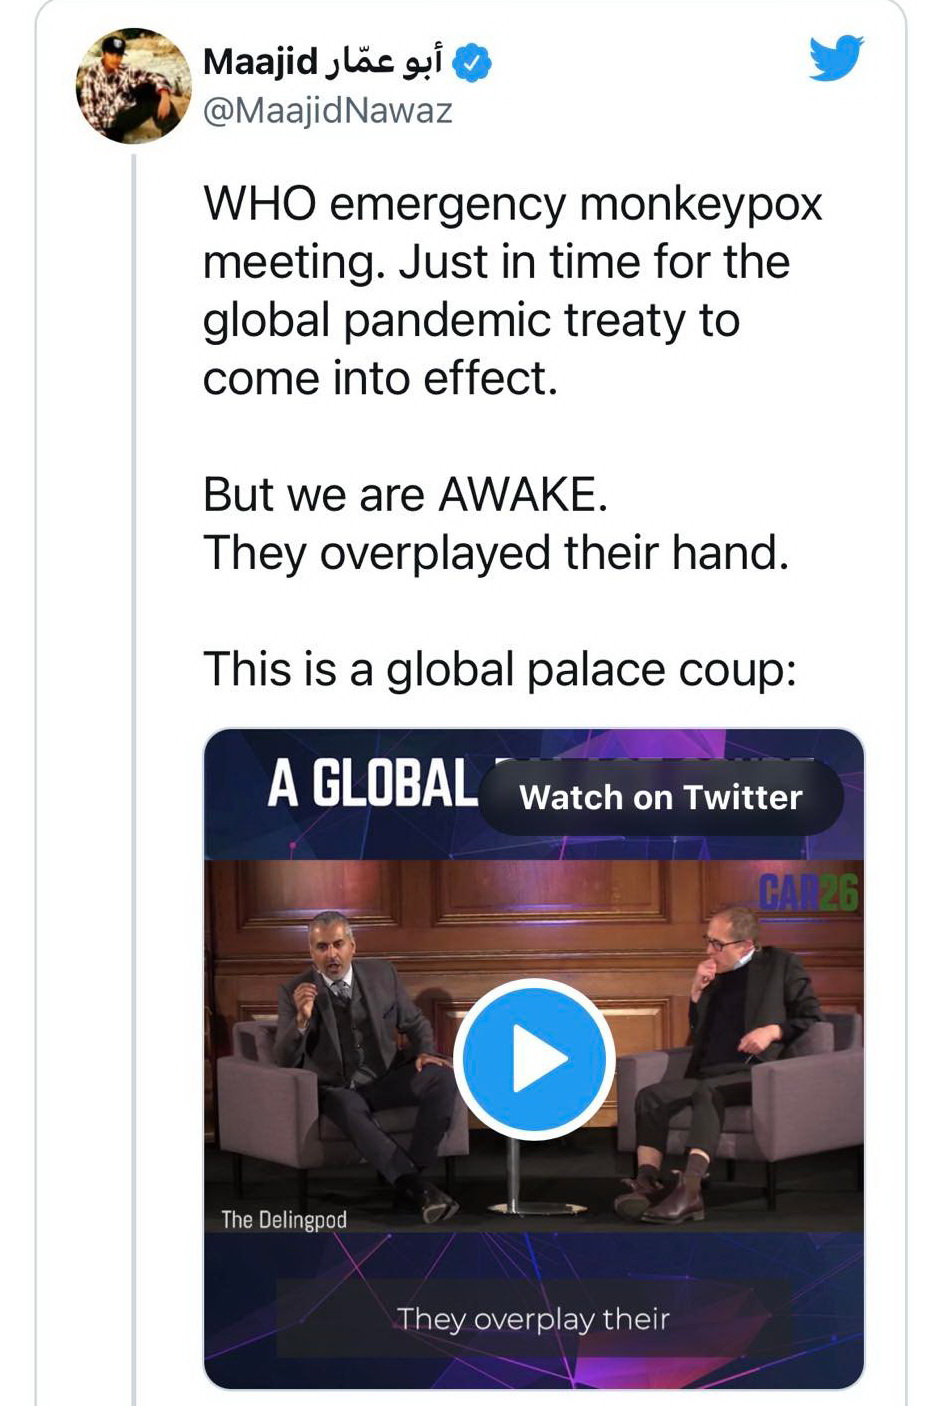Click the blue verified badge
Image resolution: width=944 pixels, height=1406 pixels.
pos(472,63)
